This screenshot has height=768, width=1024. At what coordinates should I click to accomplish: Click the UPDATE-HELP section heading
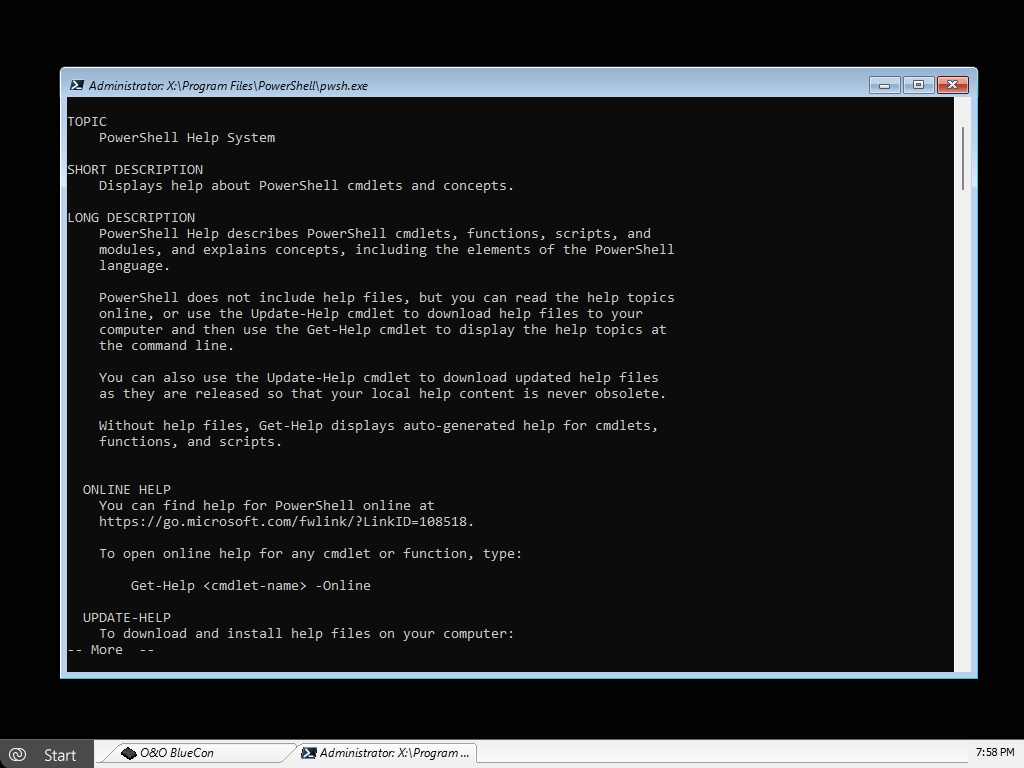126,618
